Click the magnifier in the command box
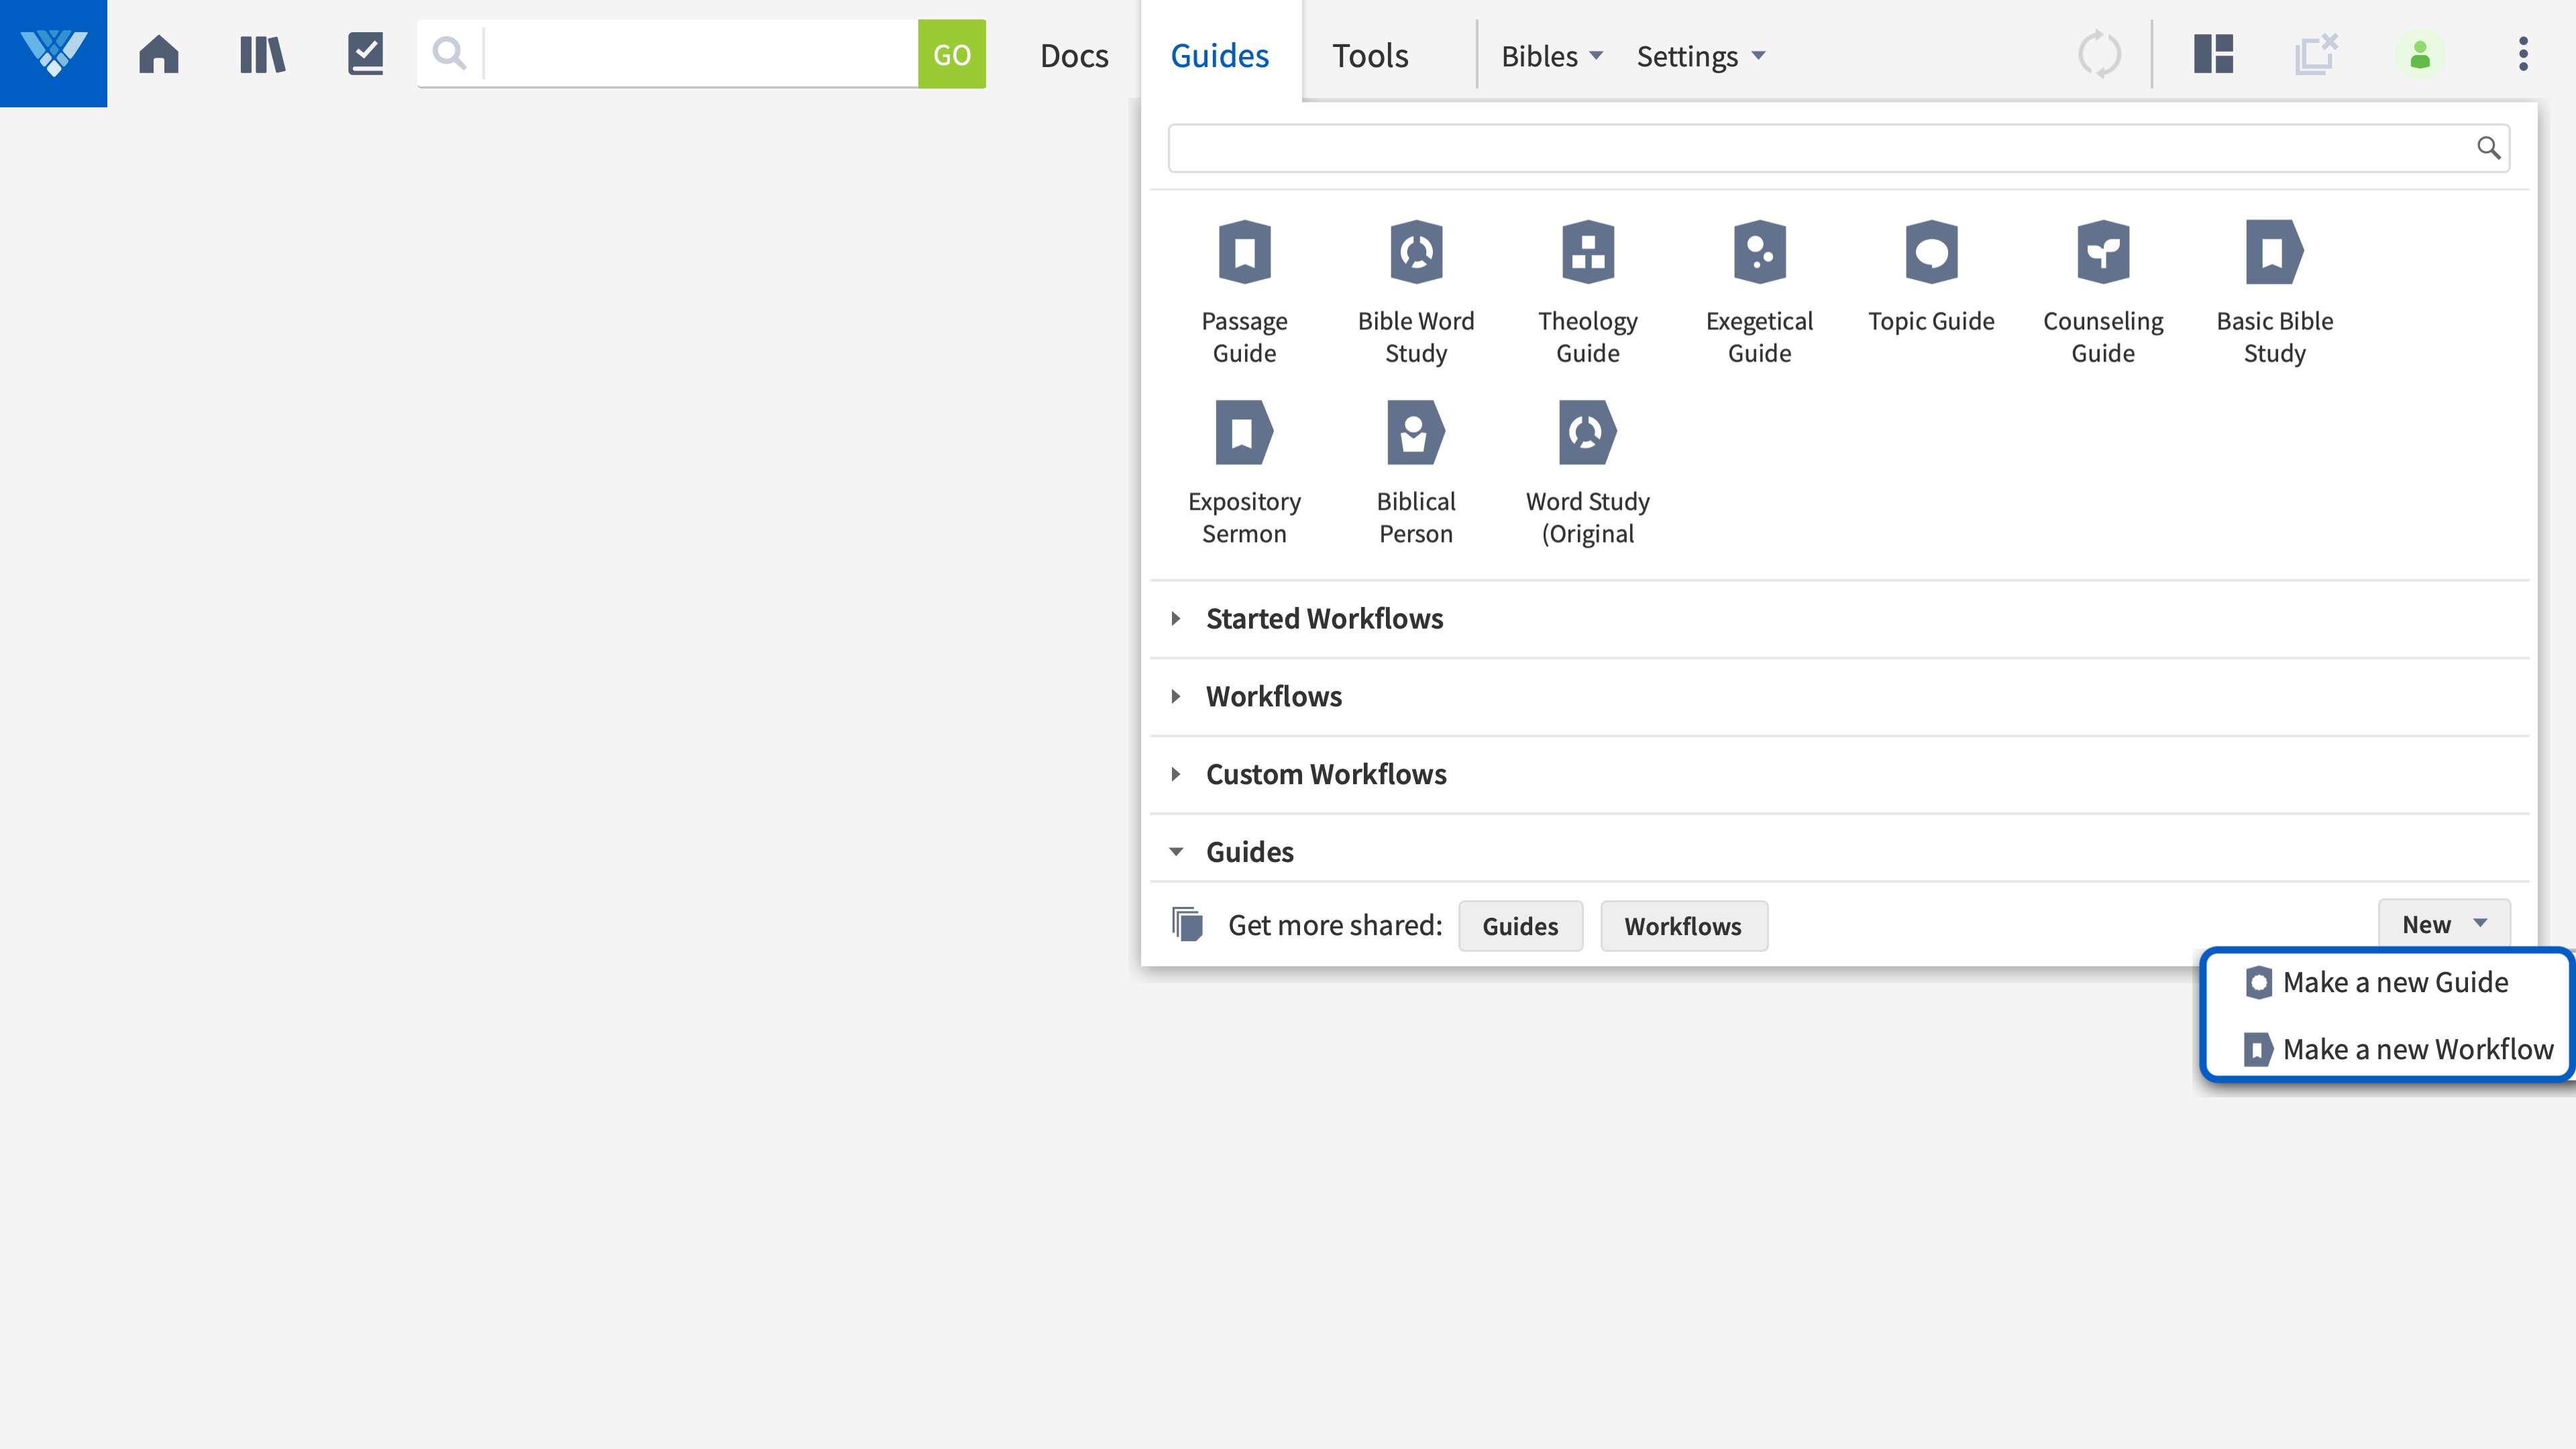 click(450, 54)
